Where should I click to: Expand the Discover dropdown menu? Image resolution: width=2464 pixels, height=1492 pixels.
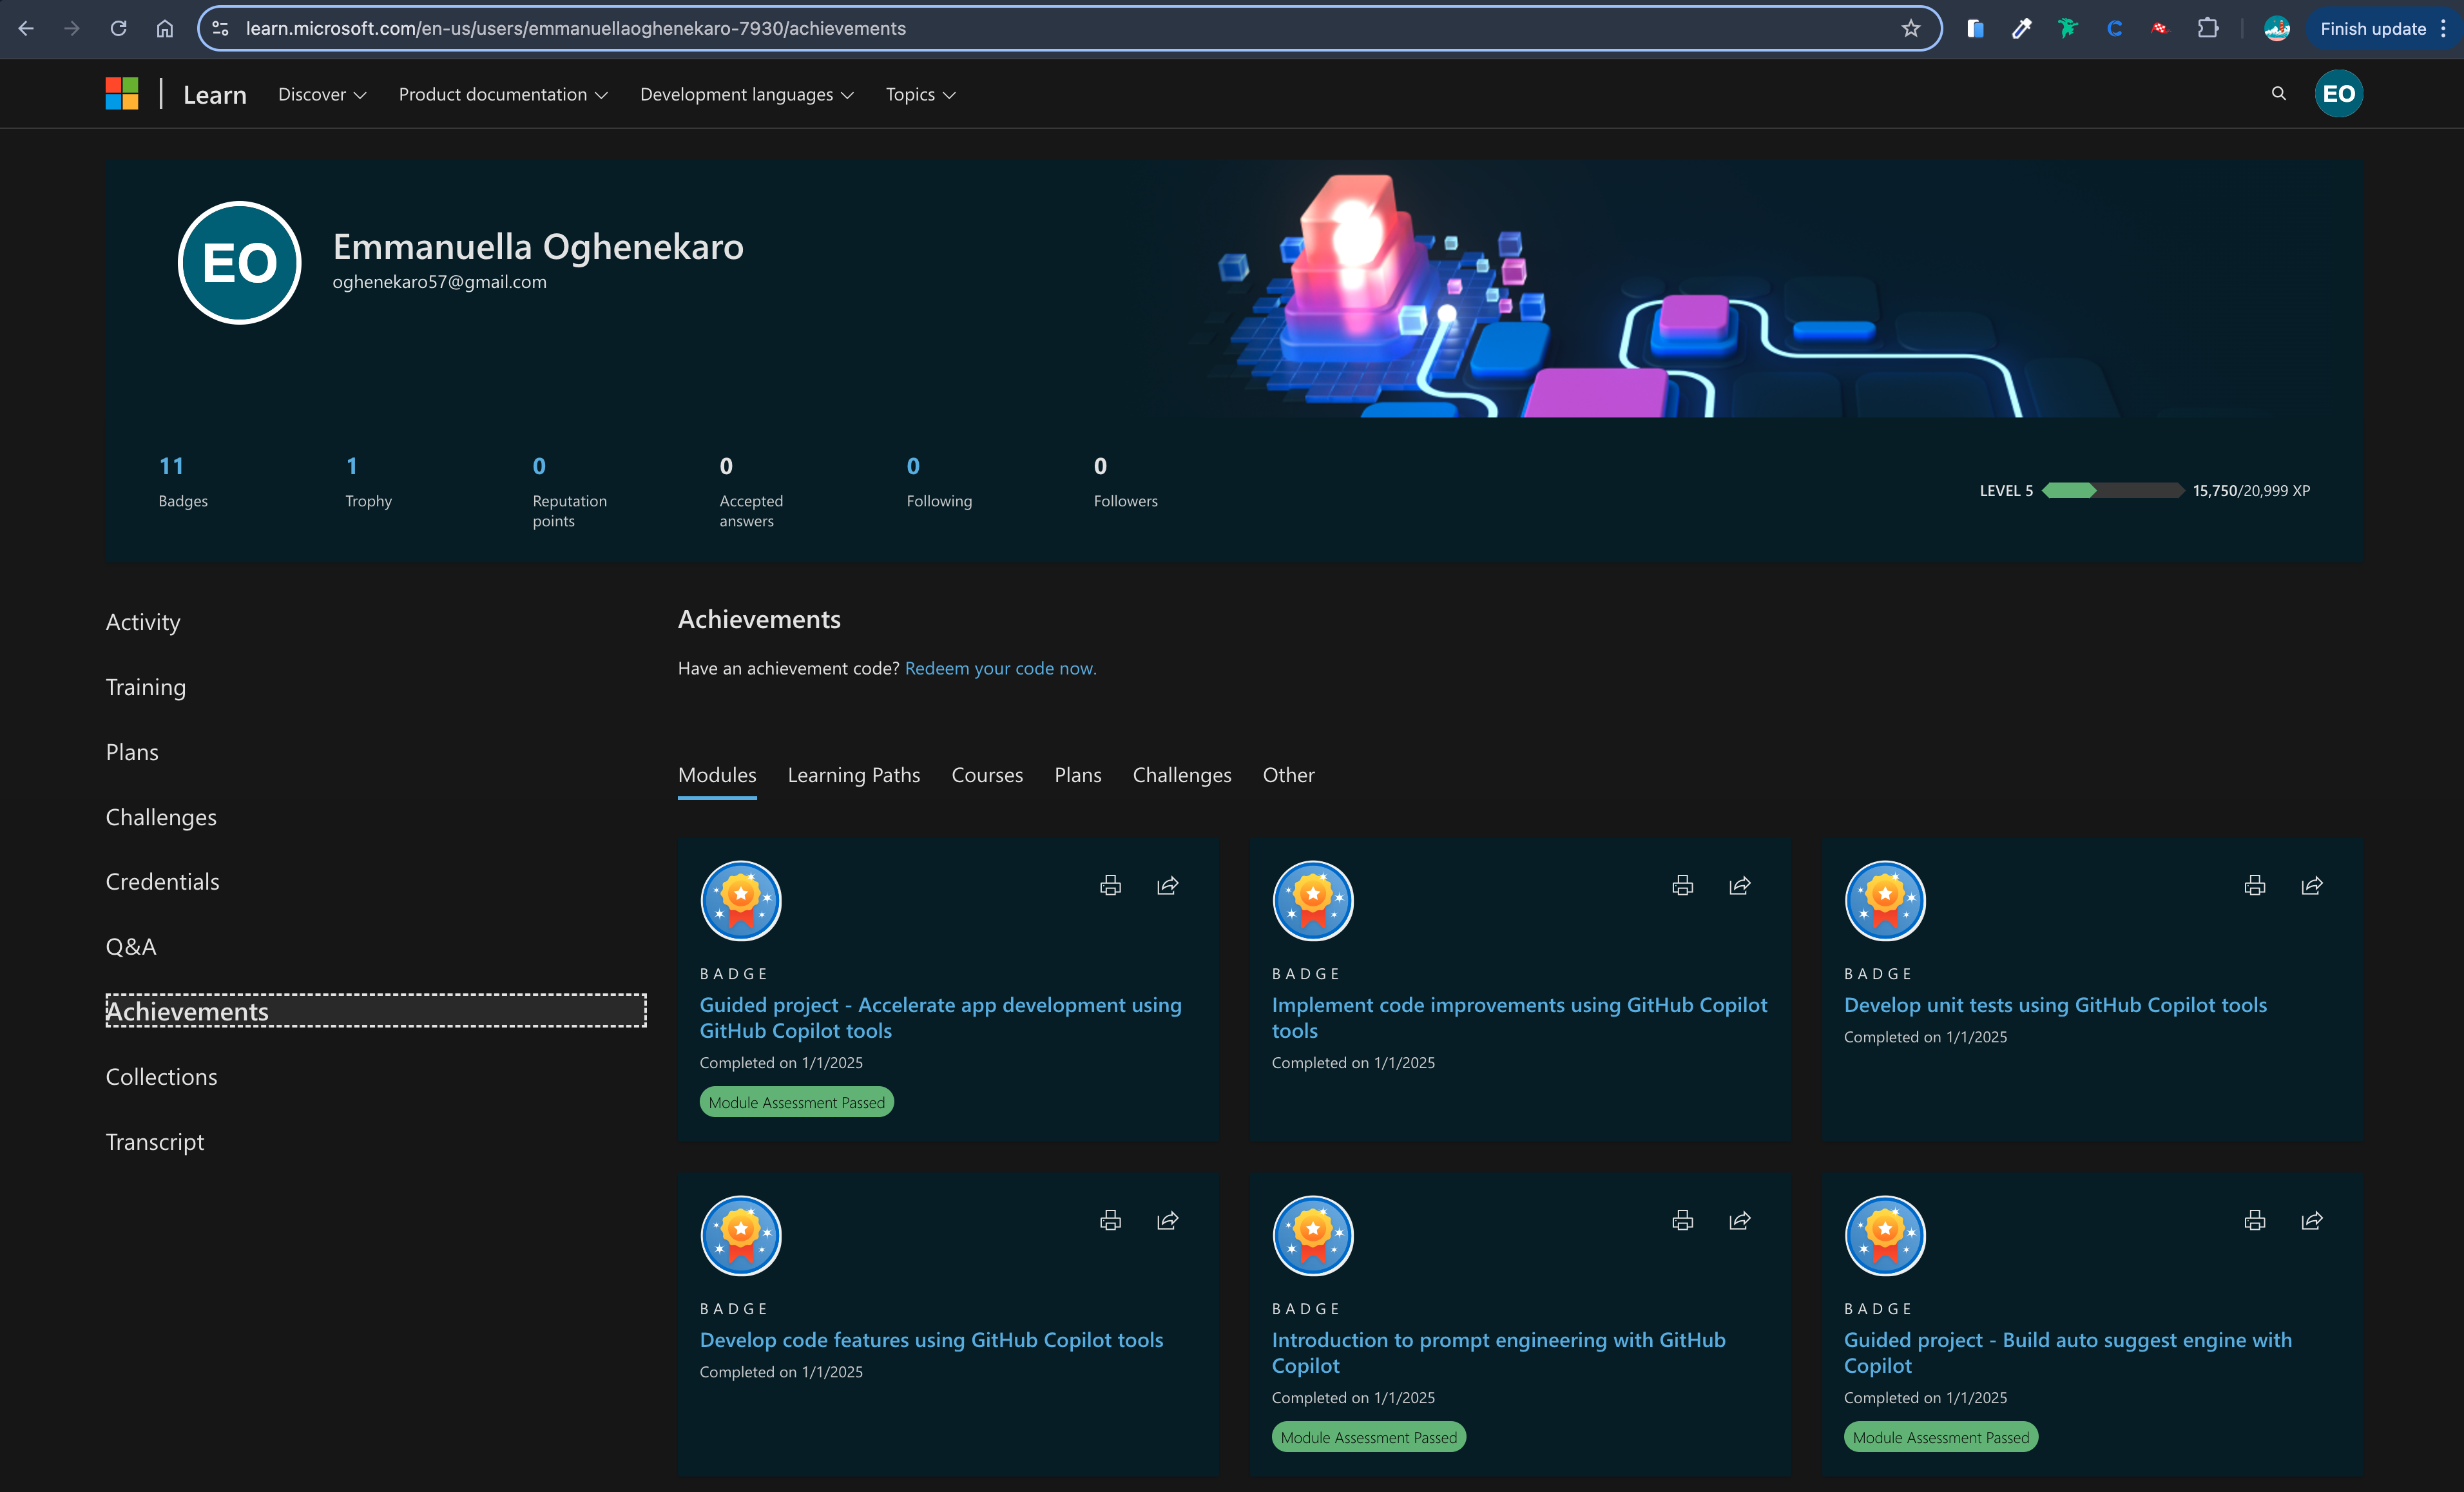click(322, 94)
